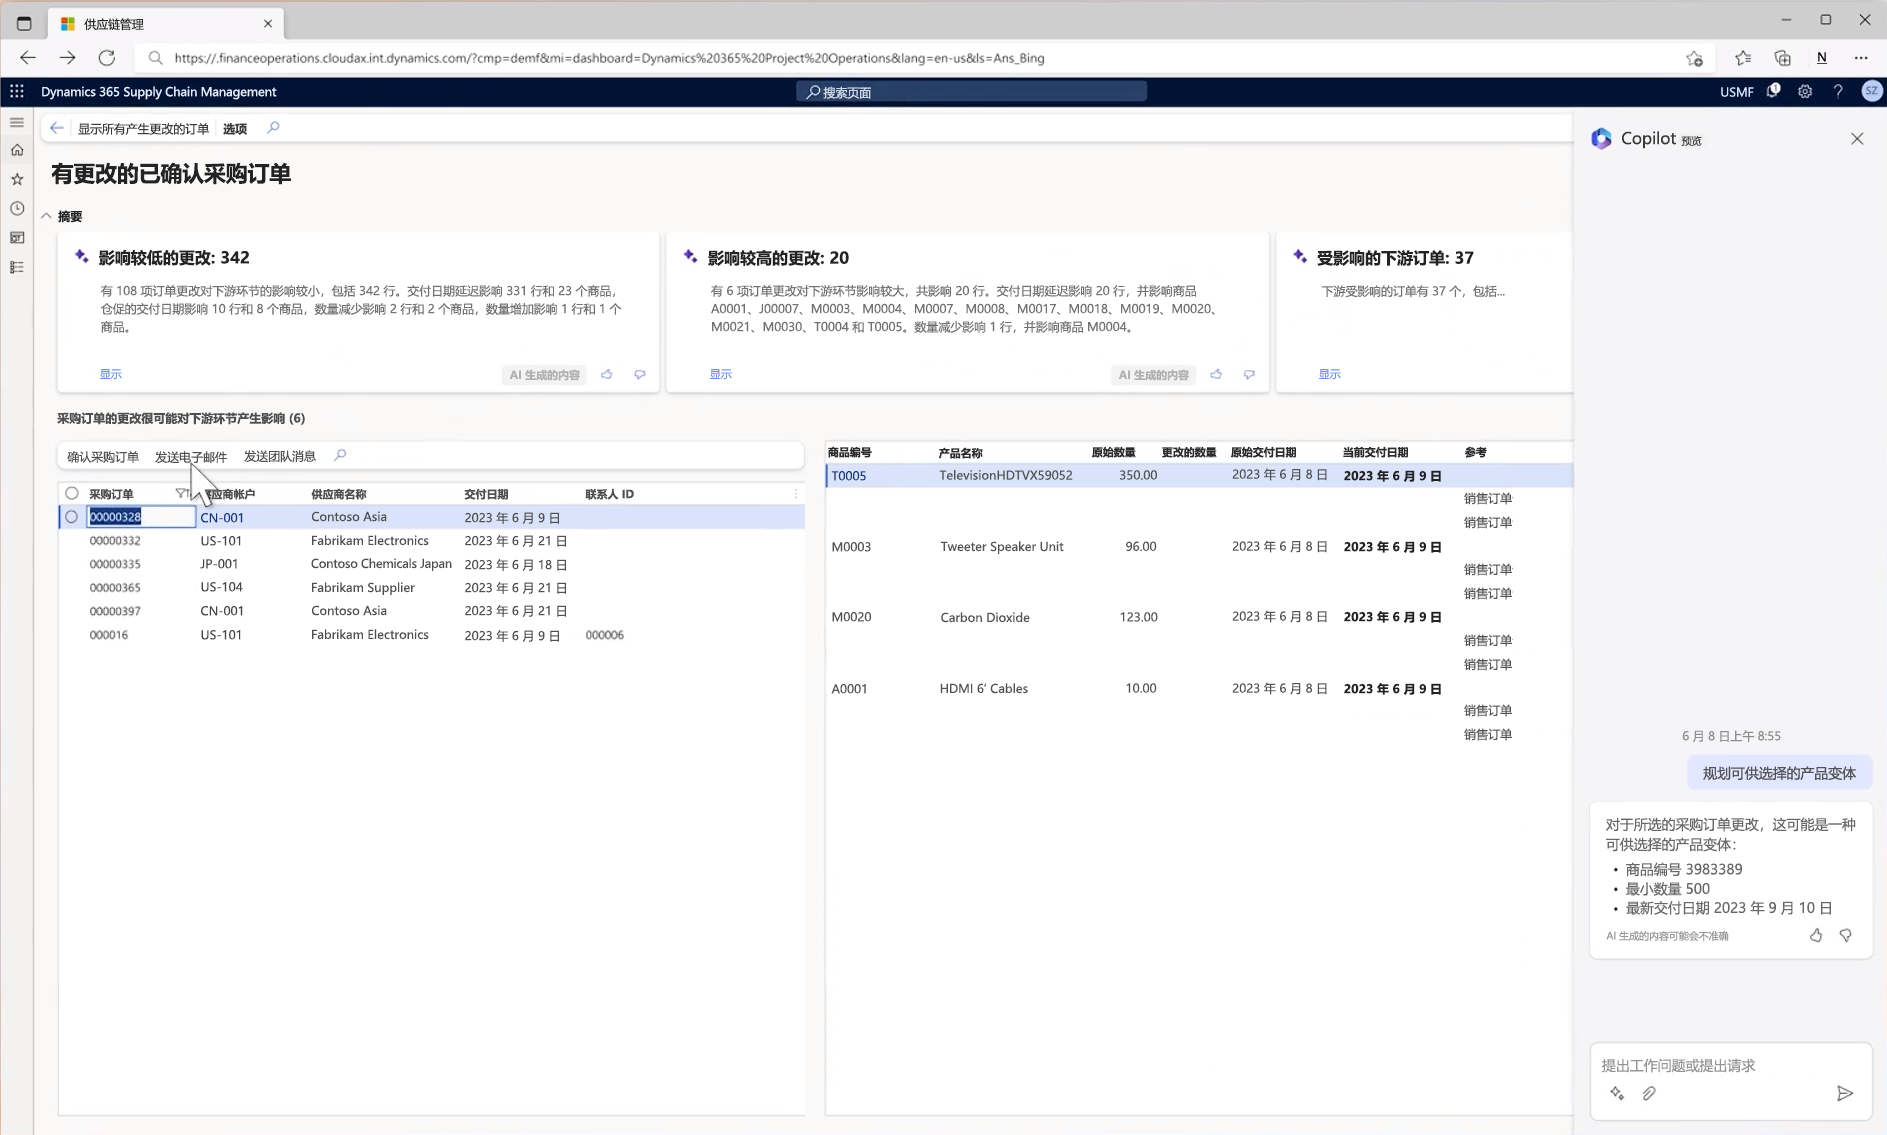
Task: Toggle select-all circle in order grid header
Action: (72, 493)
